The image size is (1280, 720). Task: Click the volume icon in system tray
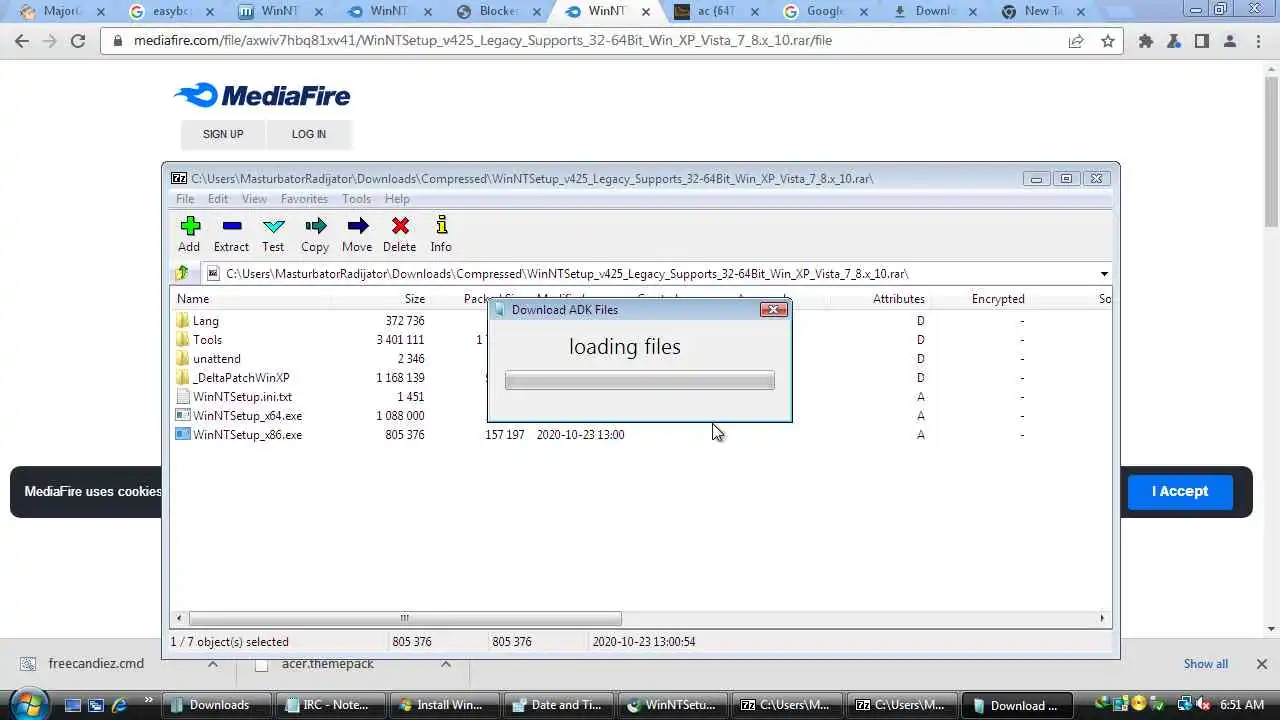coord(1201,704)
